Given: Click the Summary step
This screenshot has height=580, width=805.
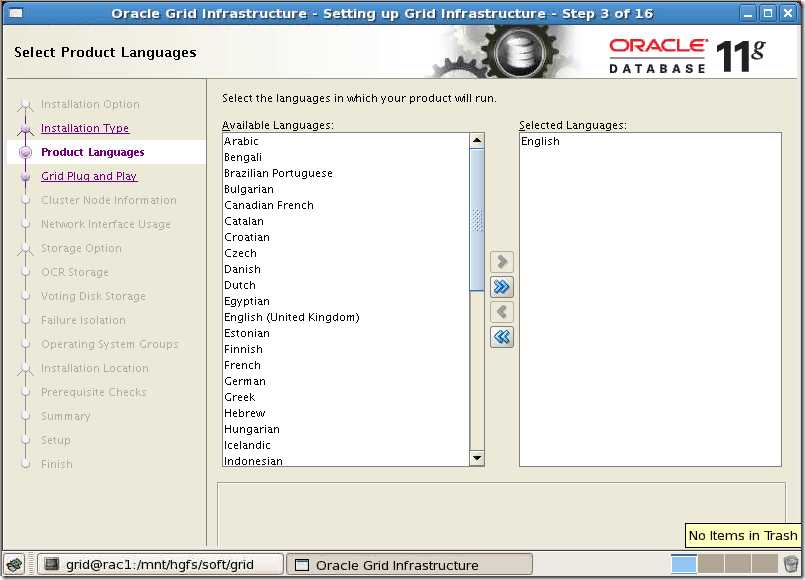Looking at the screenshot, I should [65, 416].
